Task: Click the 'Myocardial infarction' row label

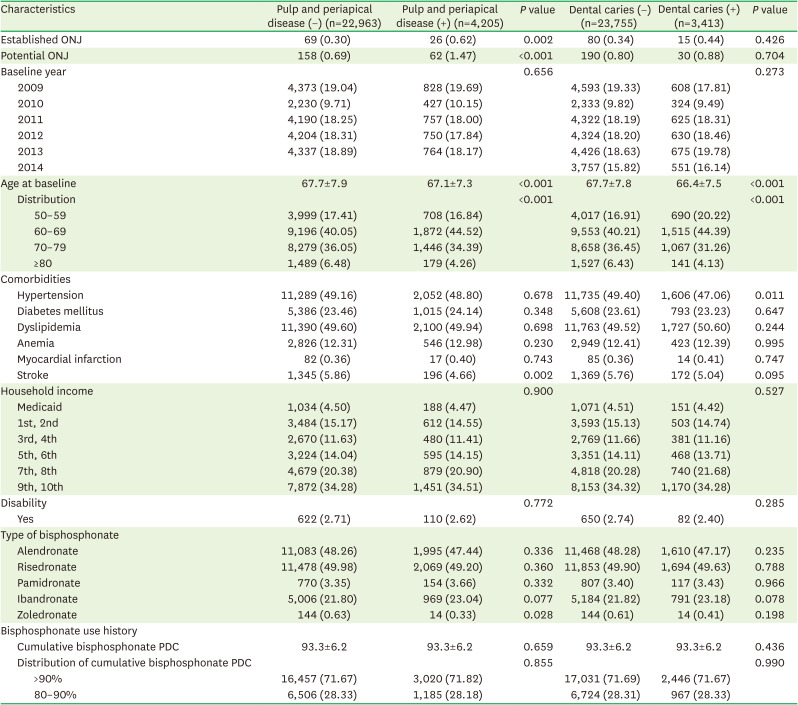Action: 69,359
